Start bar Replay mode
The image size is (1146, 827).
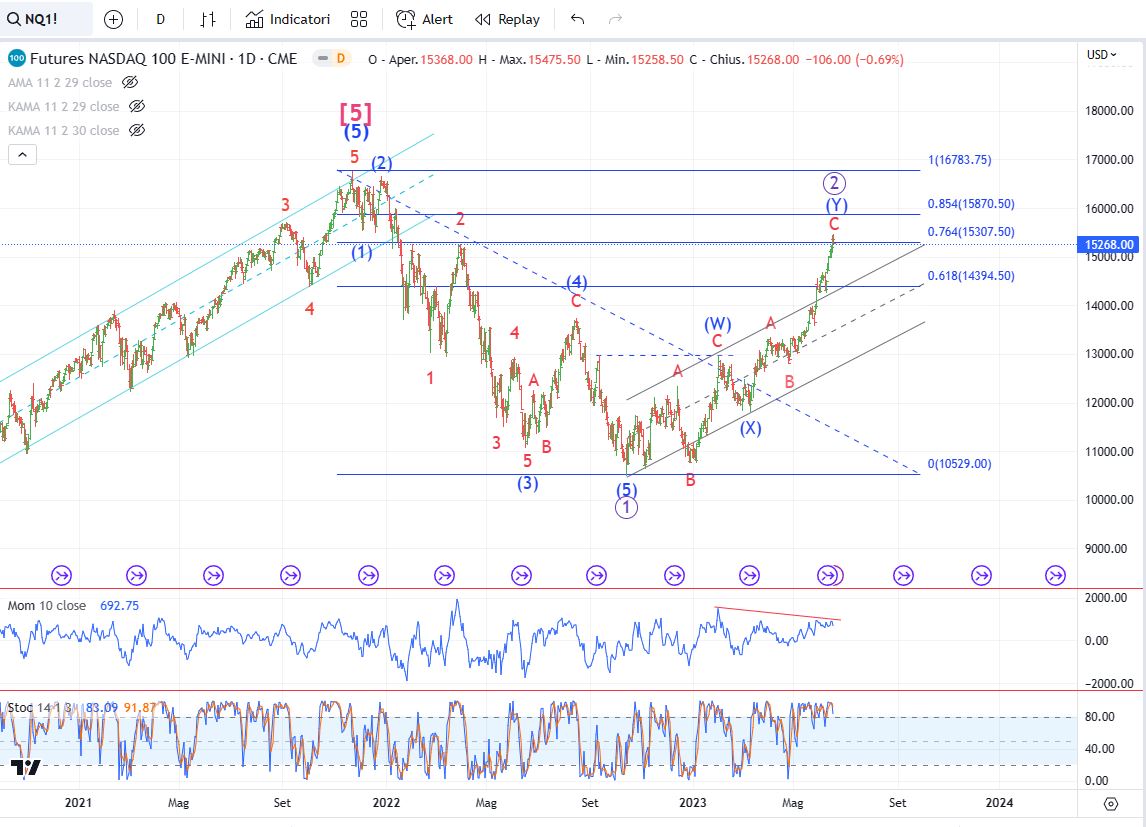507,20
